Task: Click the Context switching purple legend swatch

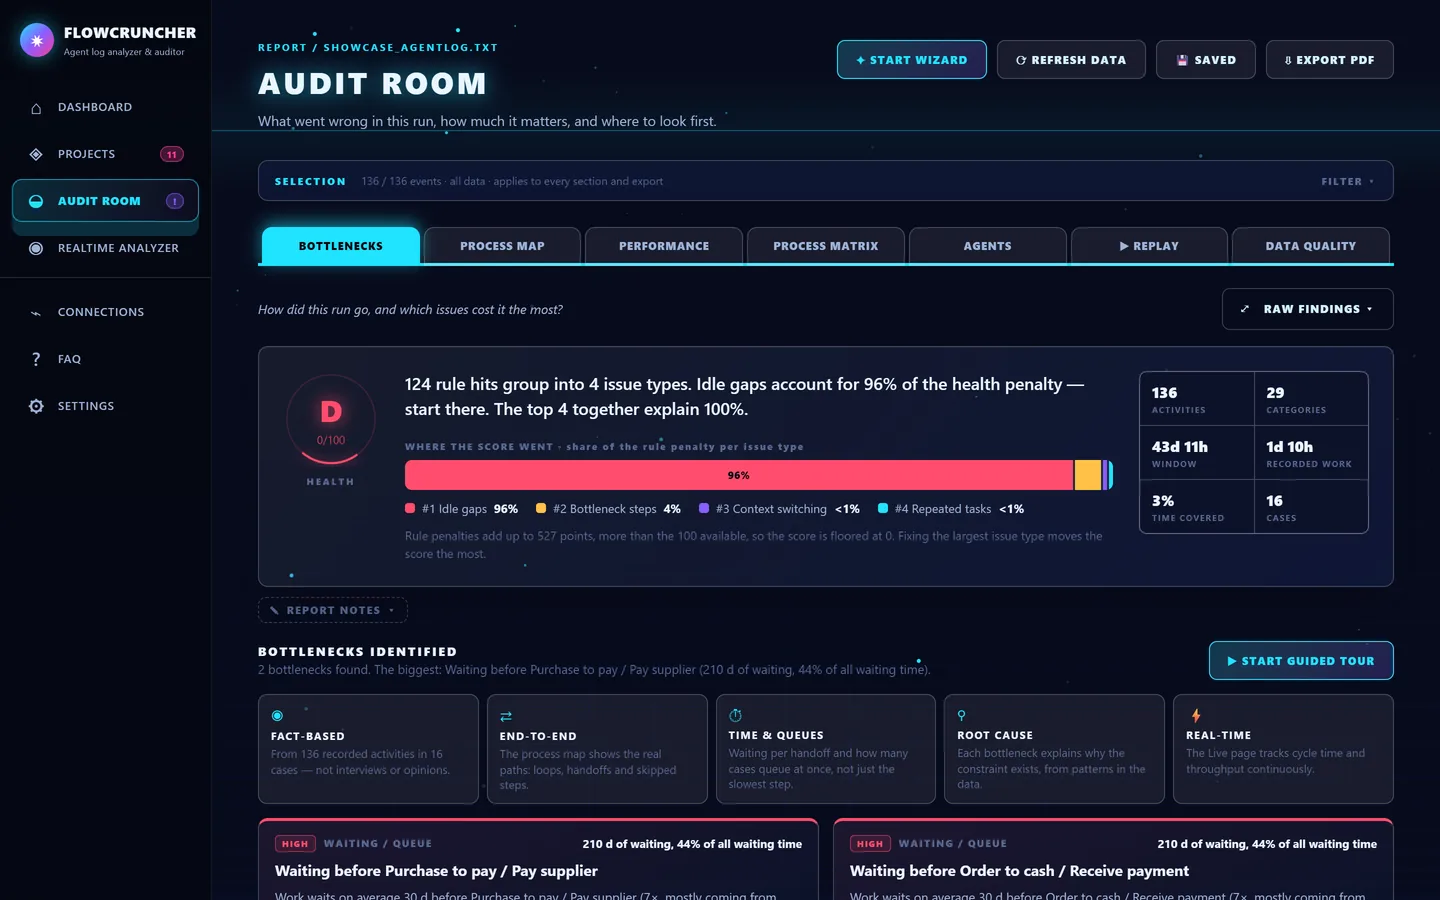Action: (x=704, y=508)
